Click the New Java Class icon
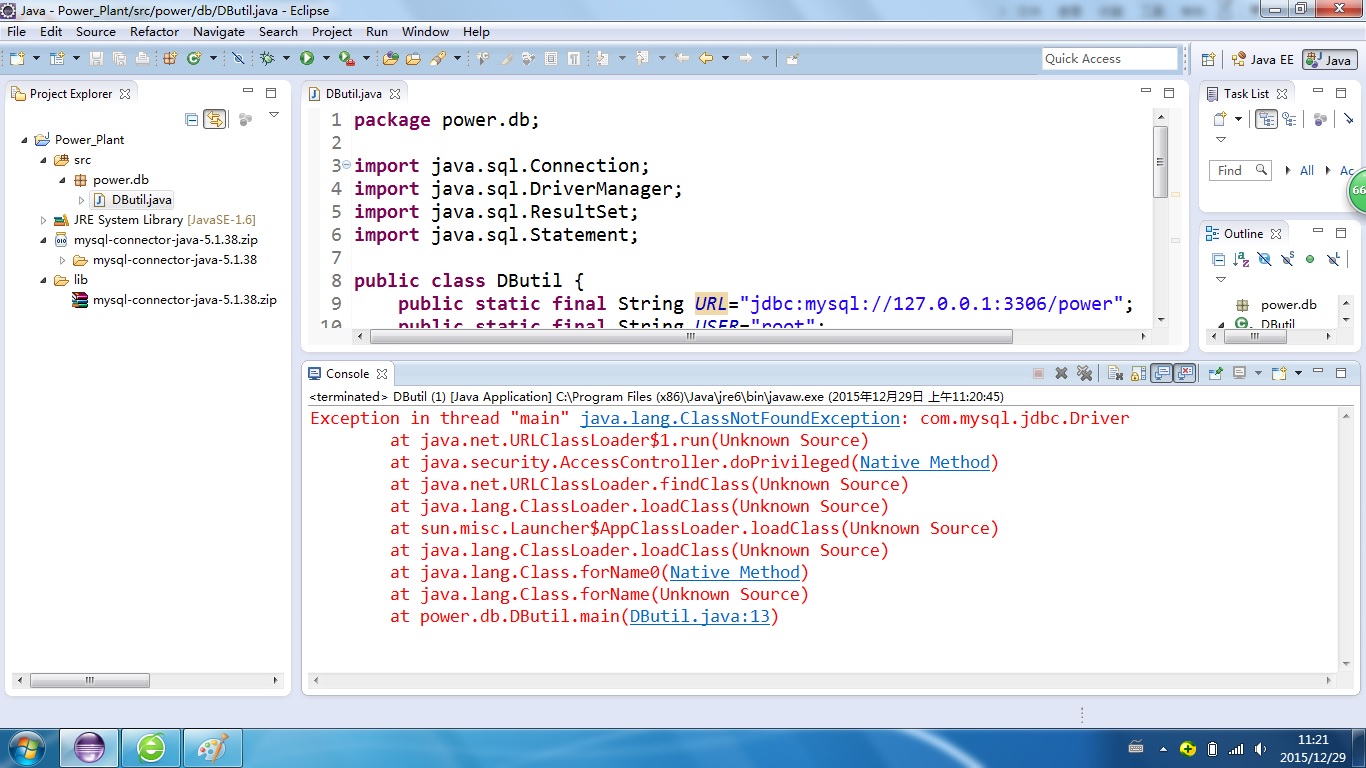Screen dimensions: 1366x768 click(x=193, y=58)
